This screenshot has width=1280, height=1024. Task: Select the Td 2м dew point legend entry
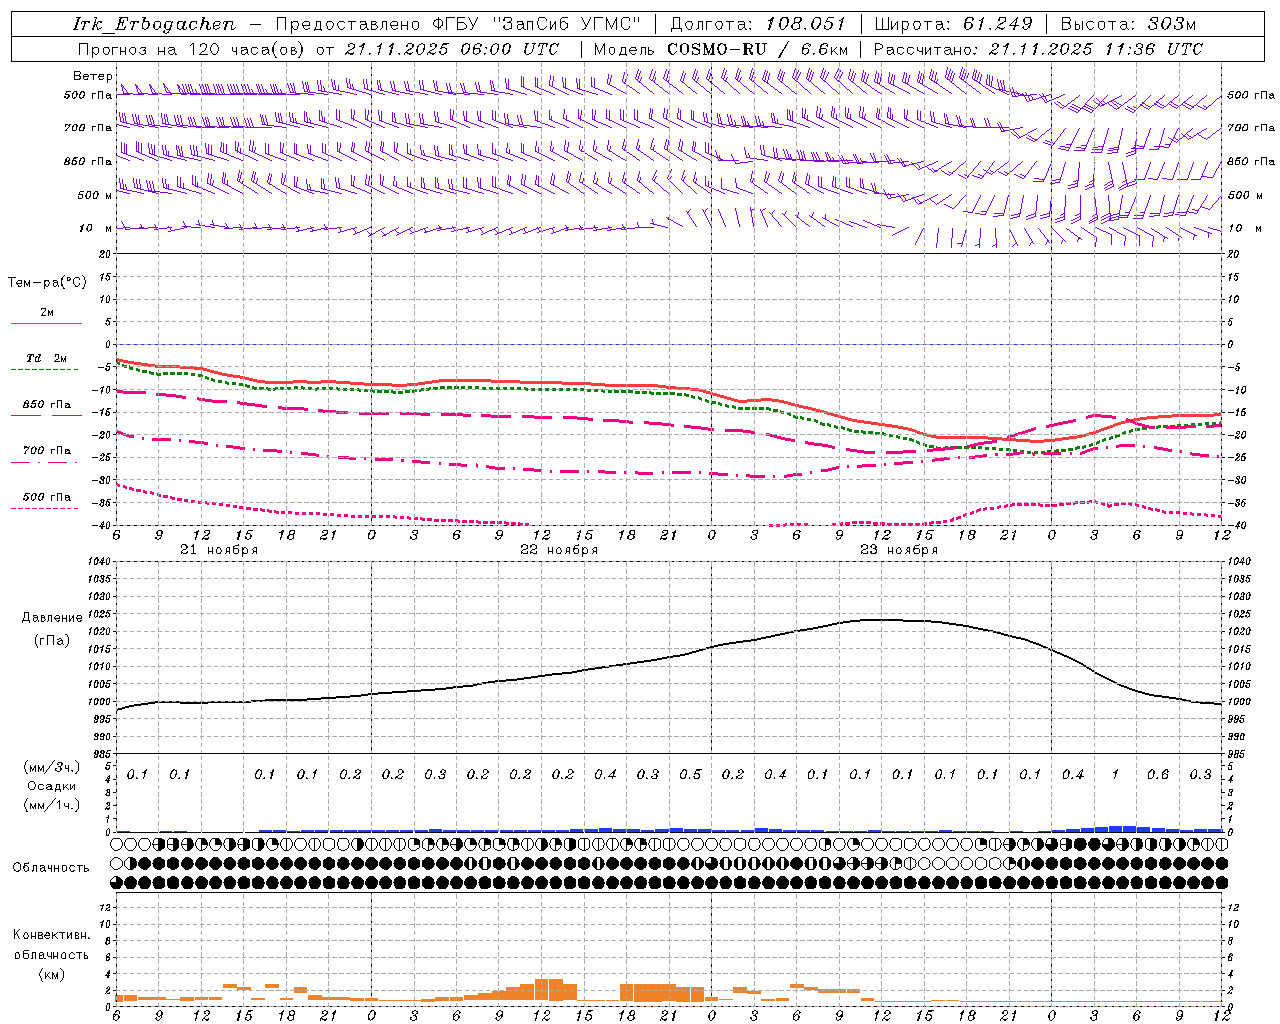(x=46, y=358)
